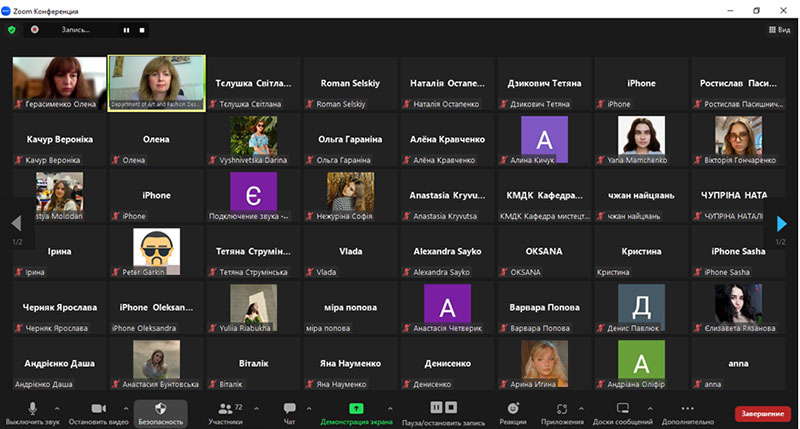Stop recording from top-left indicator
Screen dimensions: 800x429
(x=142, y=30)
